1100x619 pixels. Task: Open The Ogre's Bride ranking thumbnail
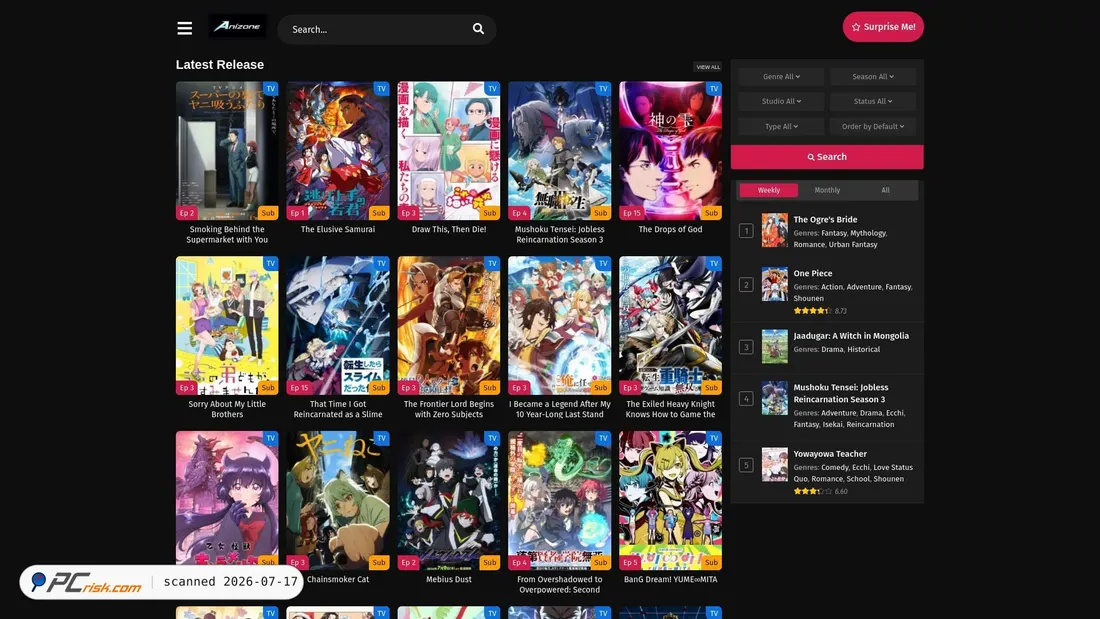[774, 230]
